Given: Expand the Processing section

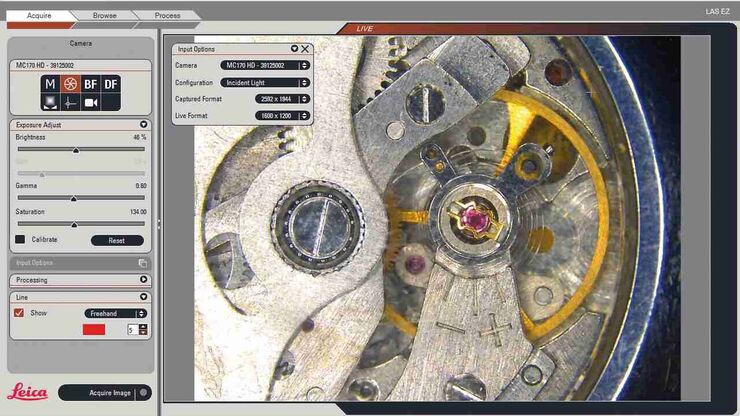Looking at the screenshot, I should coord(143,280).
